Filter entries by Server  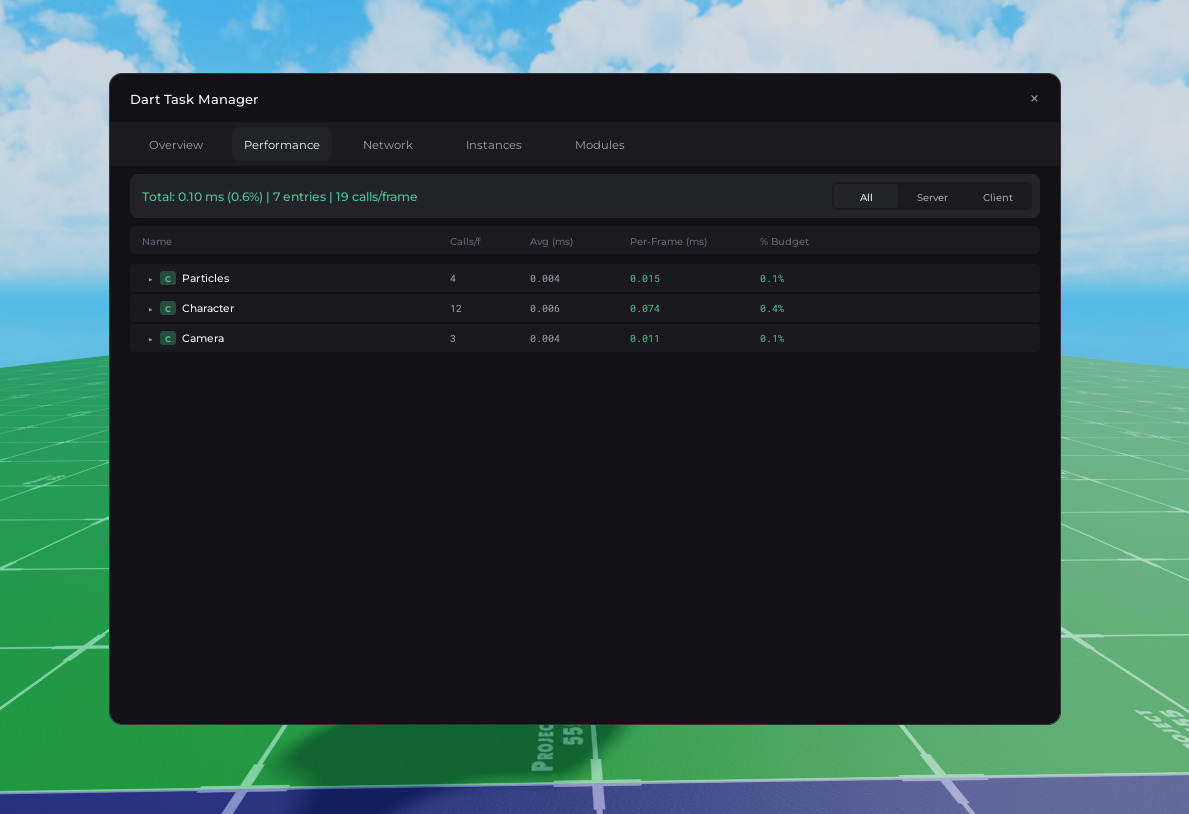[x=932, y=197]
